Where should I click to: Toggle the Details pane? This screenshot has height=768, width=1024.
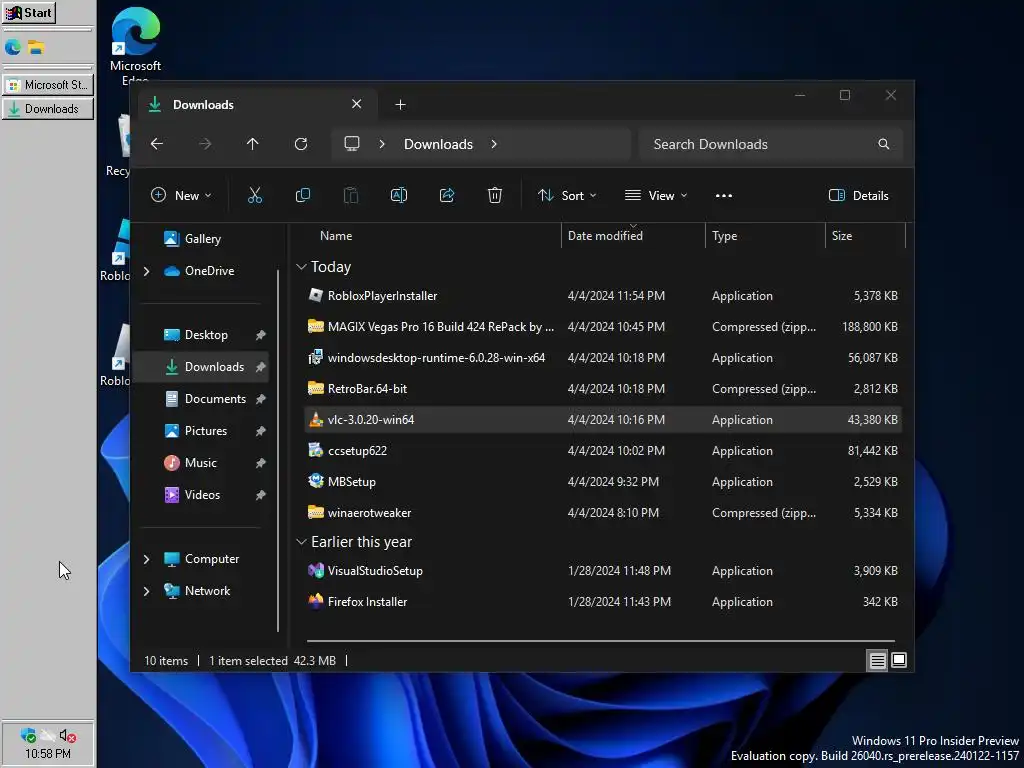pos(858,195)
